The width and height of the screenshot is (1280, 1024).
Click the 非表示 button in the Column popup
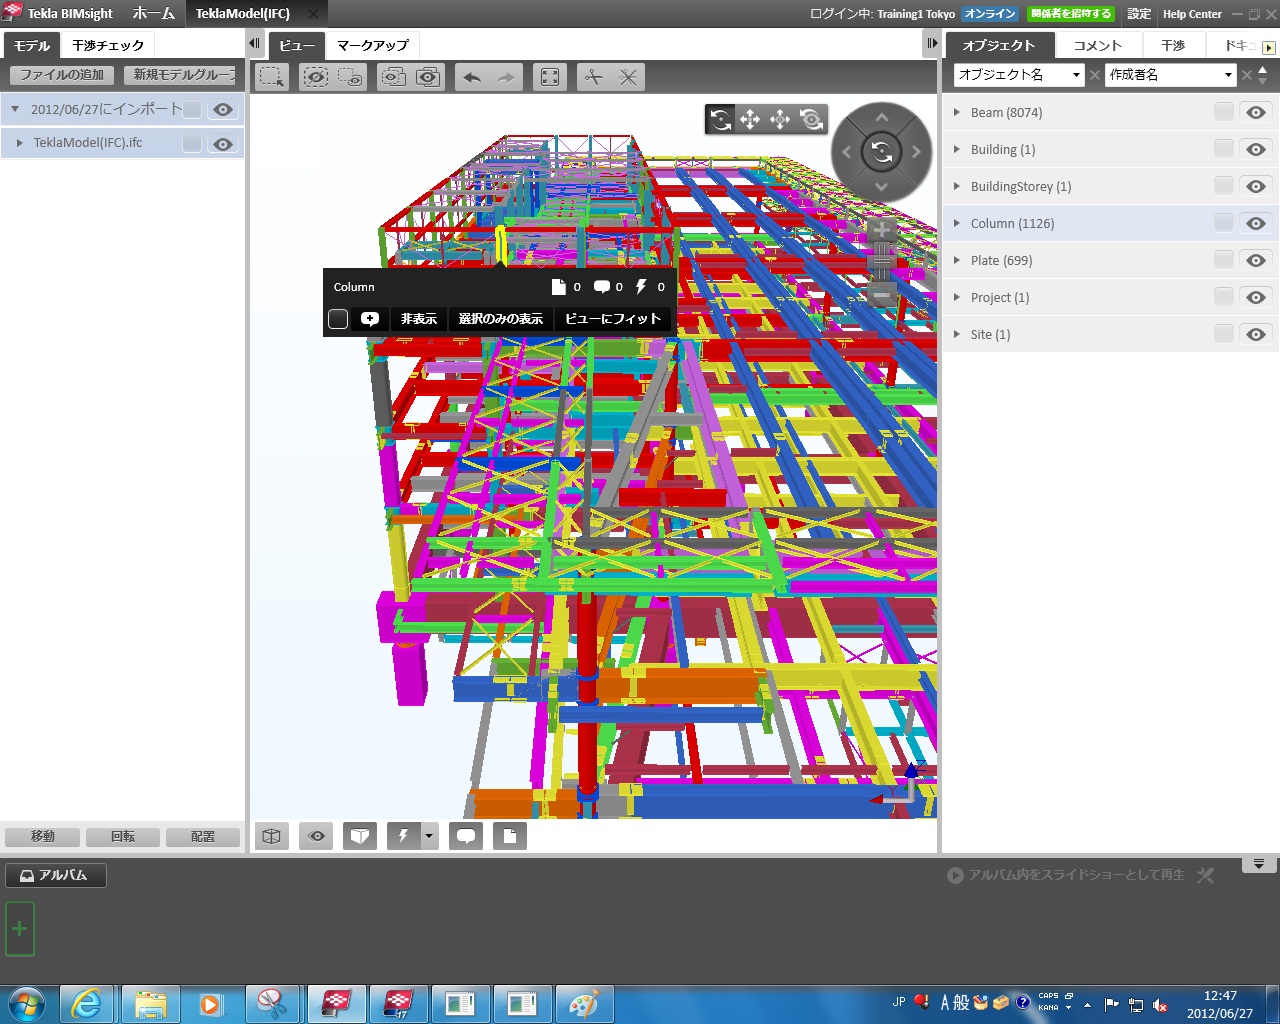click(418, 318)
